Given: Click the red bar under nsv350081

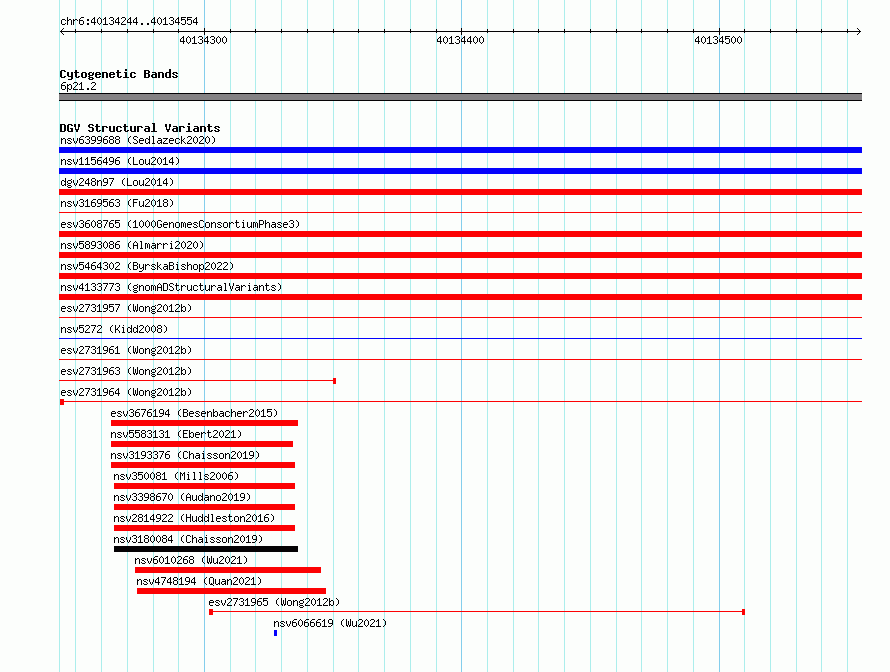Looking at the screenshot, I should click(204, 486).
